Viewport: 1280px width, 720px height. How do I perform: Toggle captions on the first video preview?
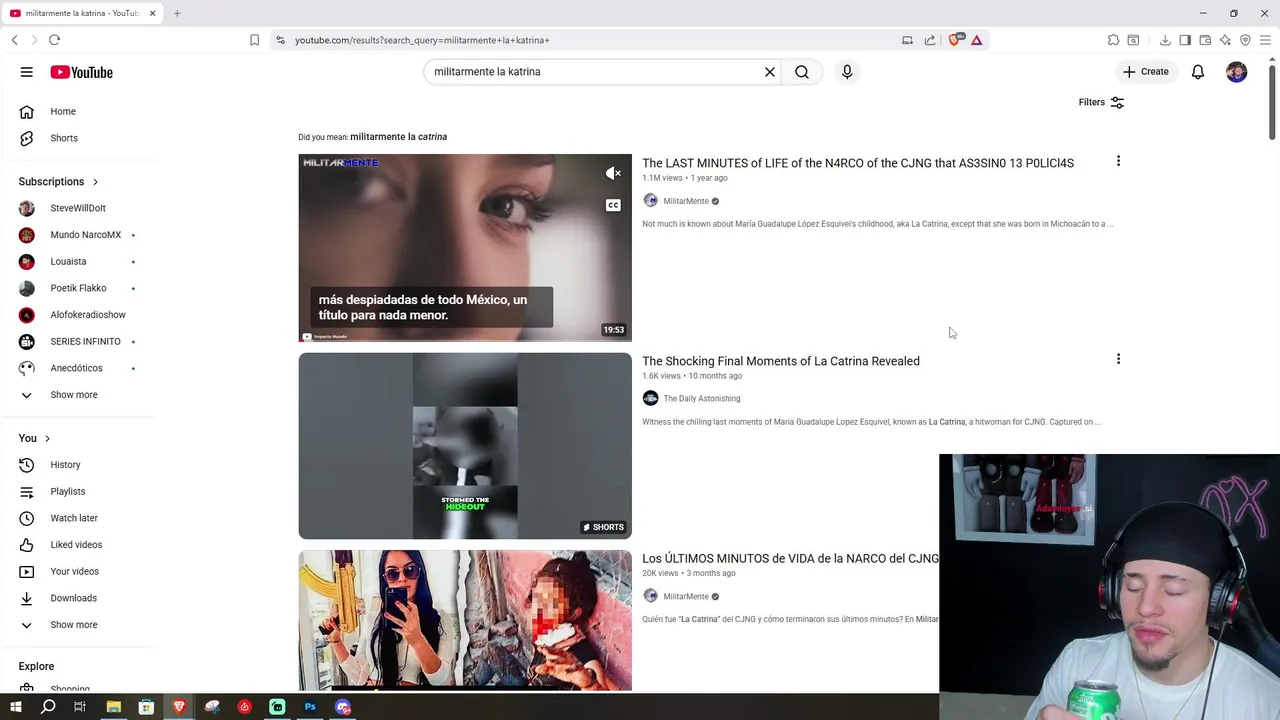[613, 205]
